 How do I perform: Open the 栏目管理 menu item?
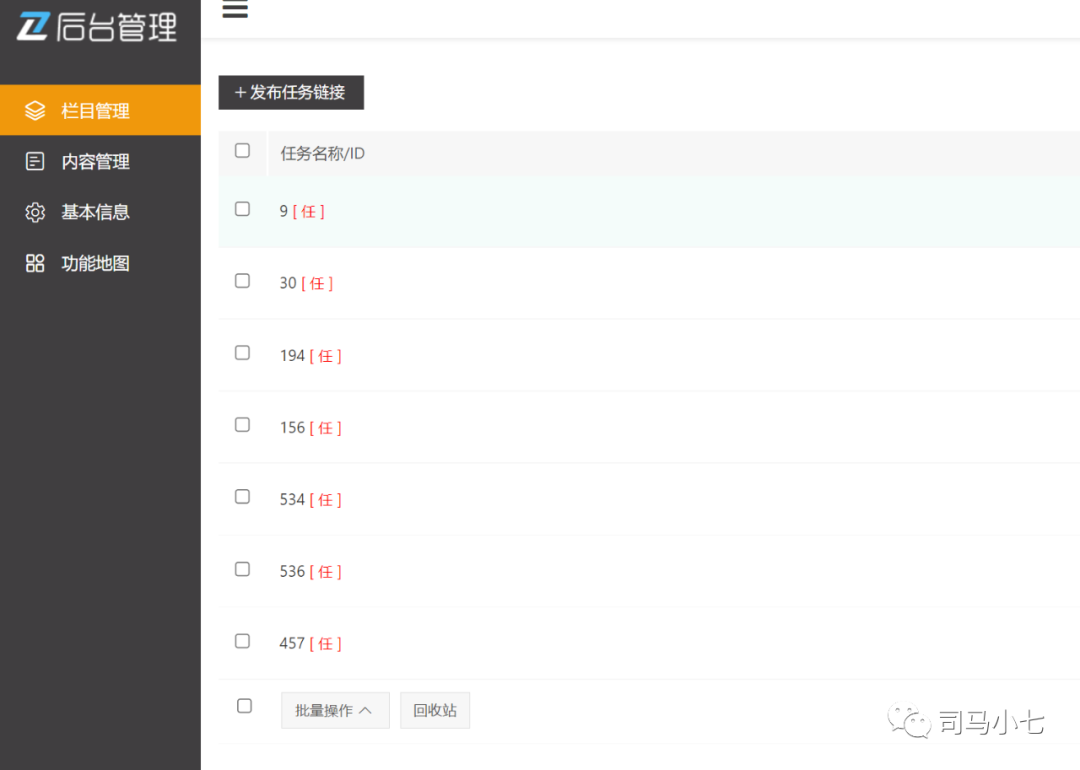coord(101,110)
